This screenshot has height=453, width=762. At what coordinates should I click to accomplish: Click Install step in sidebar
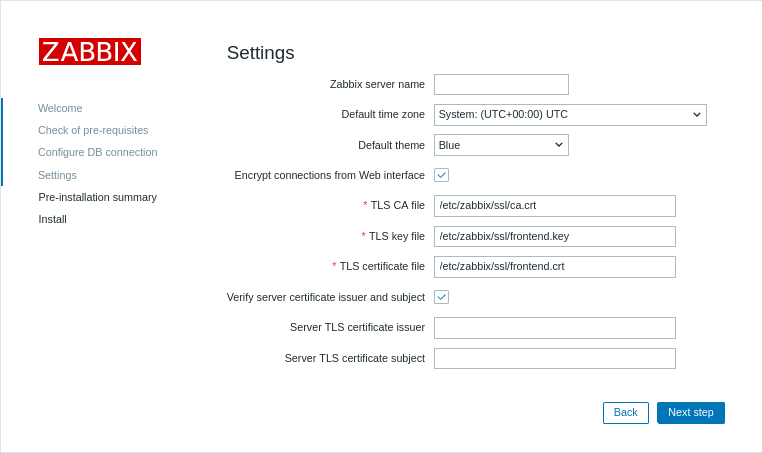[x=52, y=219]
